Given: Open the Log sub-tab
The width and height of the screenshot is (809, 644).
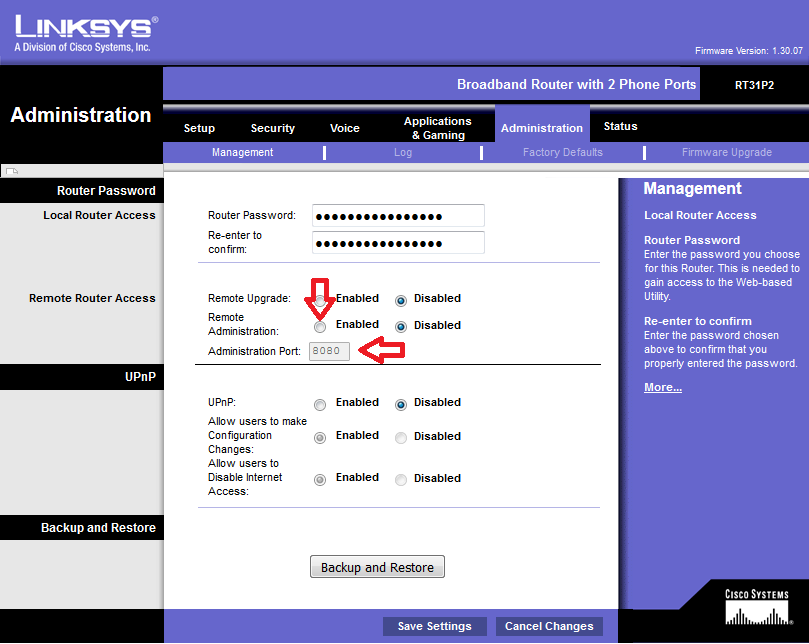Looking at the screenshot, I should coord(403,152).
